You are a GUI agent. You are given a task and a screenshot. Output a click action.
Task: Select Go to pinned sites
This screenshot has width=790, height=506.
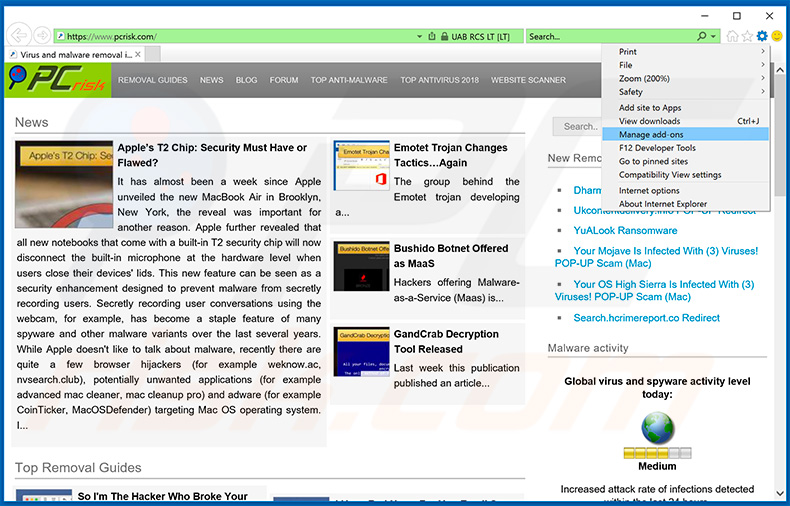pyautogui.click(x=686, y=161)
